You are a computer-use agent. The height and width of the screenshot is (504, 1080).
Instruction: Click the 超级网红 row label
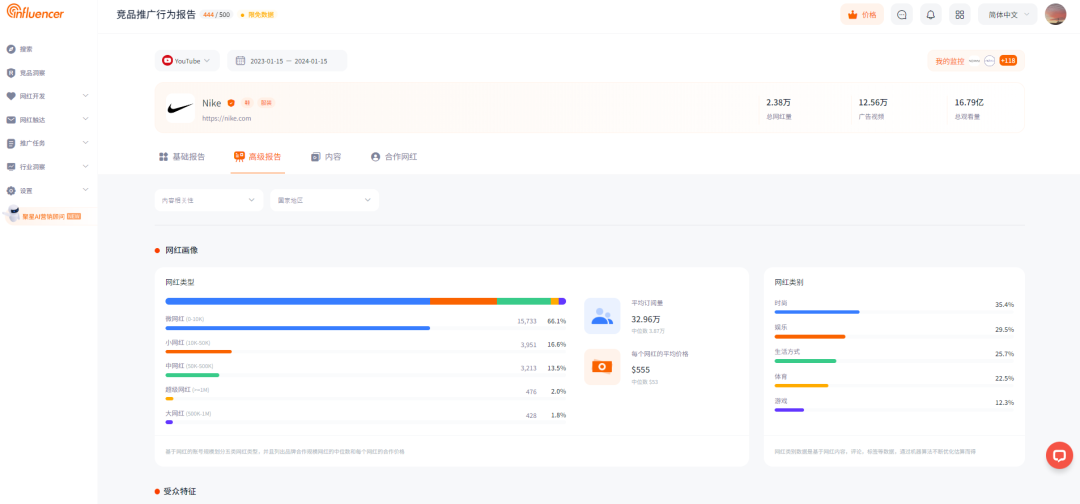click(187, 390)
